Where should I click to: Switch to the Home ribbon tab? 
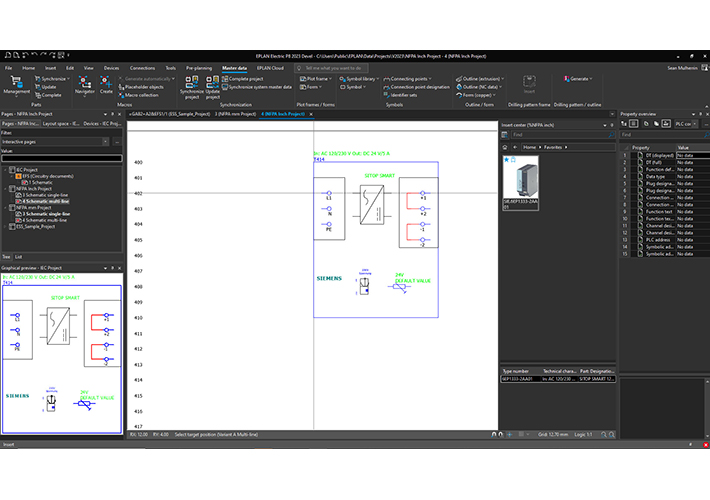tap(29, 68)
